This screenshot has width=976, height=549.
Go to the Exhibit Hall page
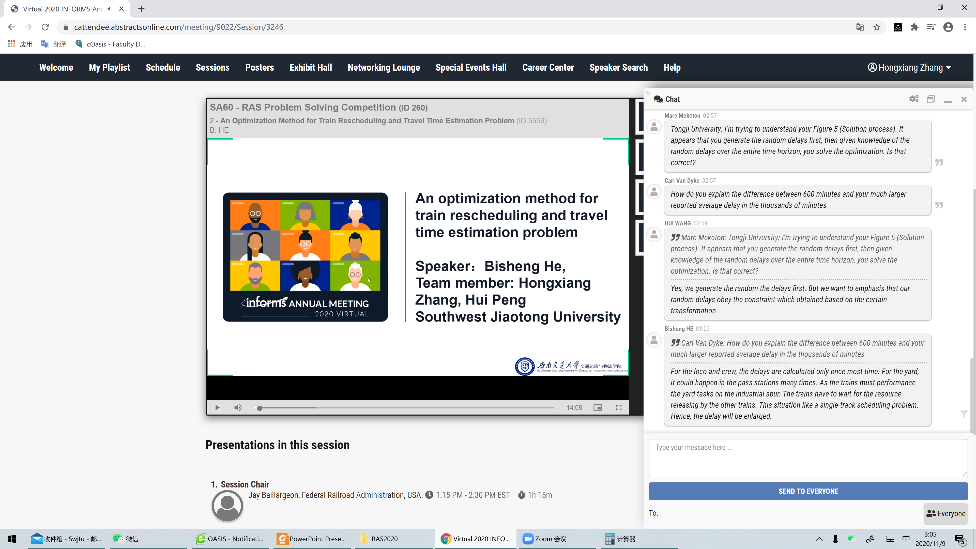310,68
